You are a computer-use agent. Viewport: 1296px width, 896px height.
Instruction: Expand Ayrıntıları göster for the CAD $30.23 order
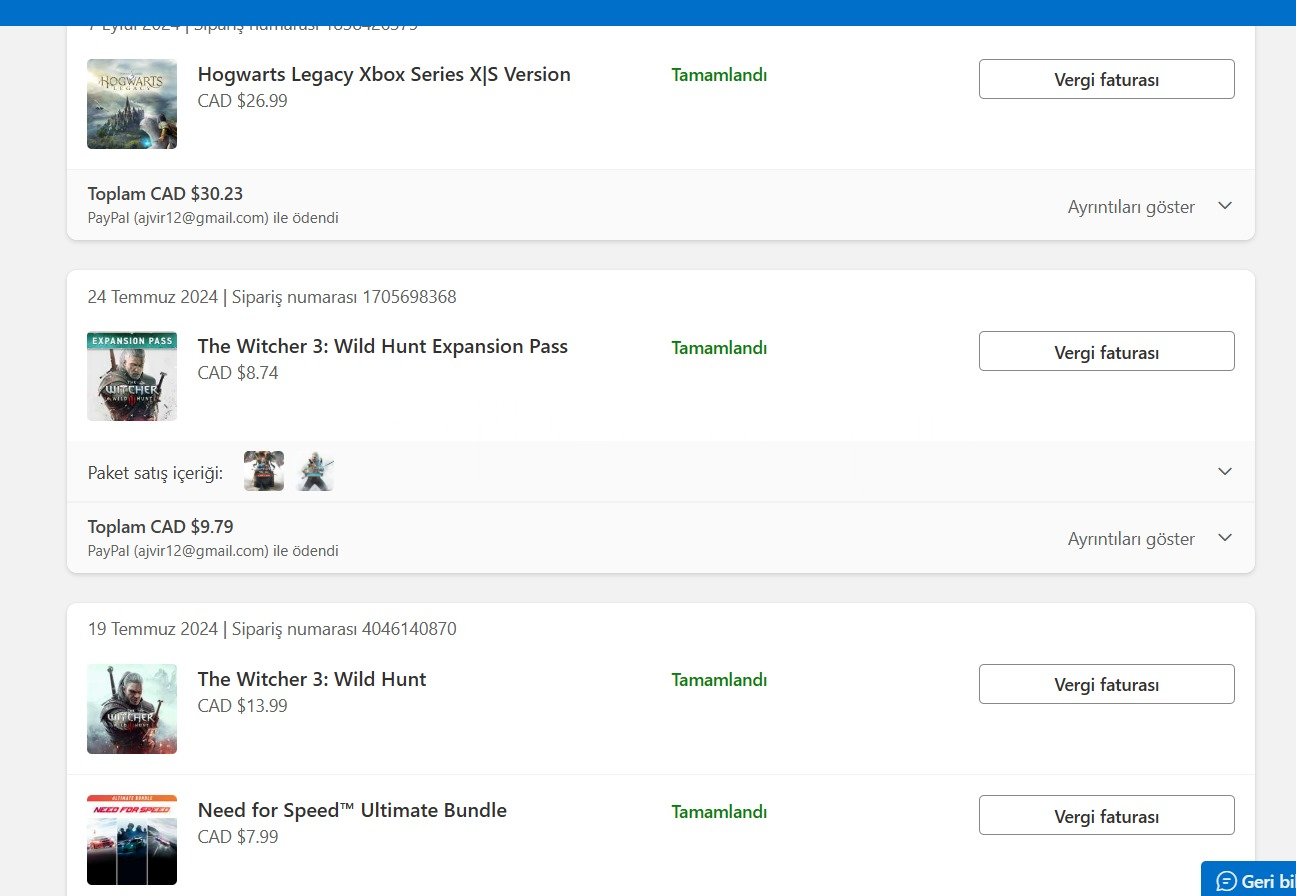point(1131,207)
